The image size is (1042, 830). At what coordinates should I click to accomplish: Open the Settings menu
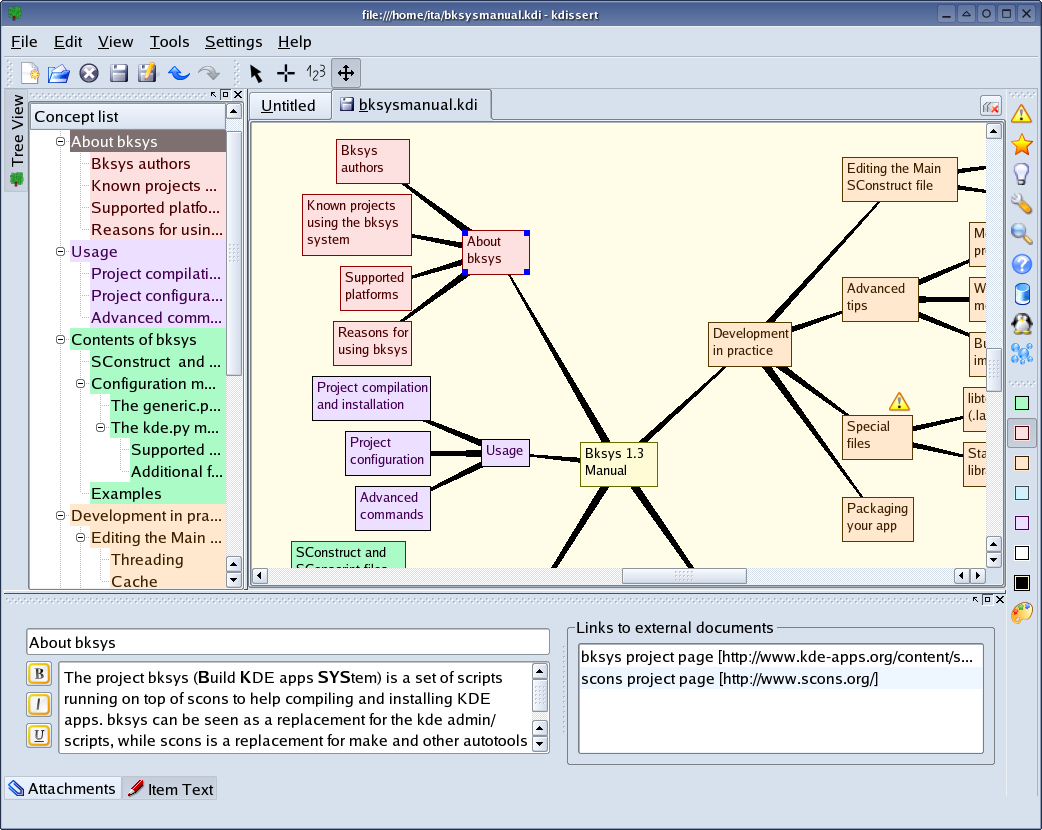[x=233, y=42]
